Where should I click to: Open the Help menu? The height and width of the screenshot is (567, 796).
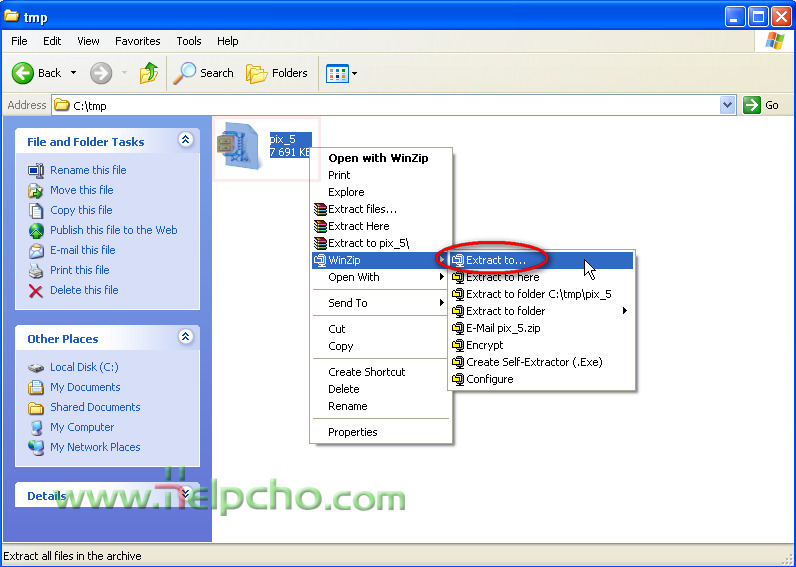coord(227,41)
